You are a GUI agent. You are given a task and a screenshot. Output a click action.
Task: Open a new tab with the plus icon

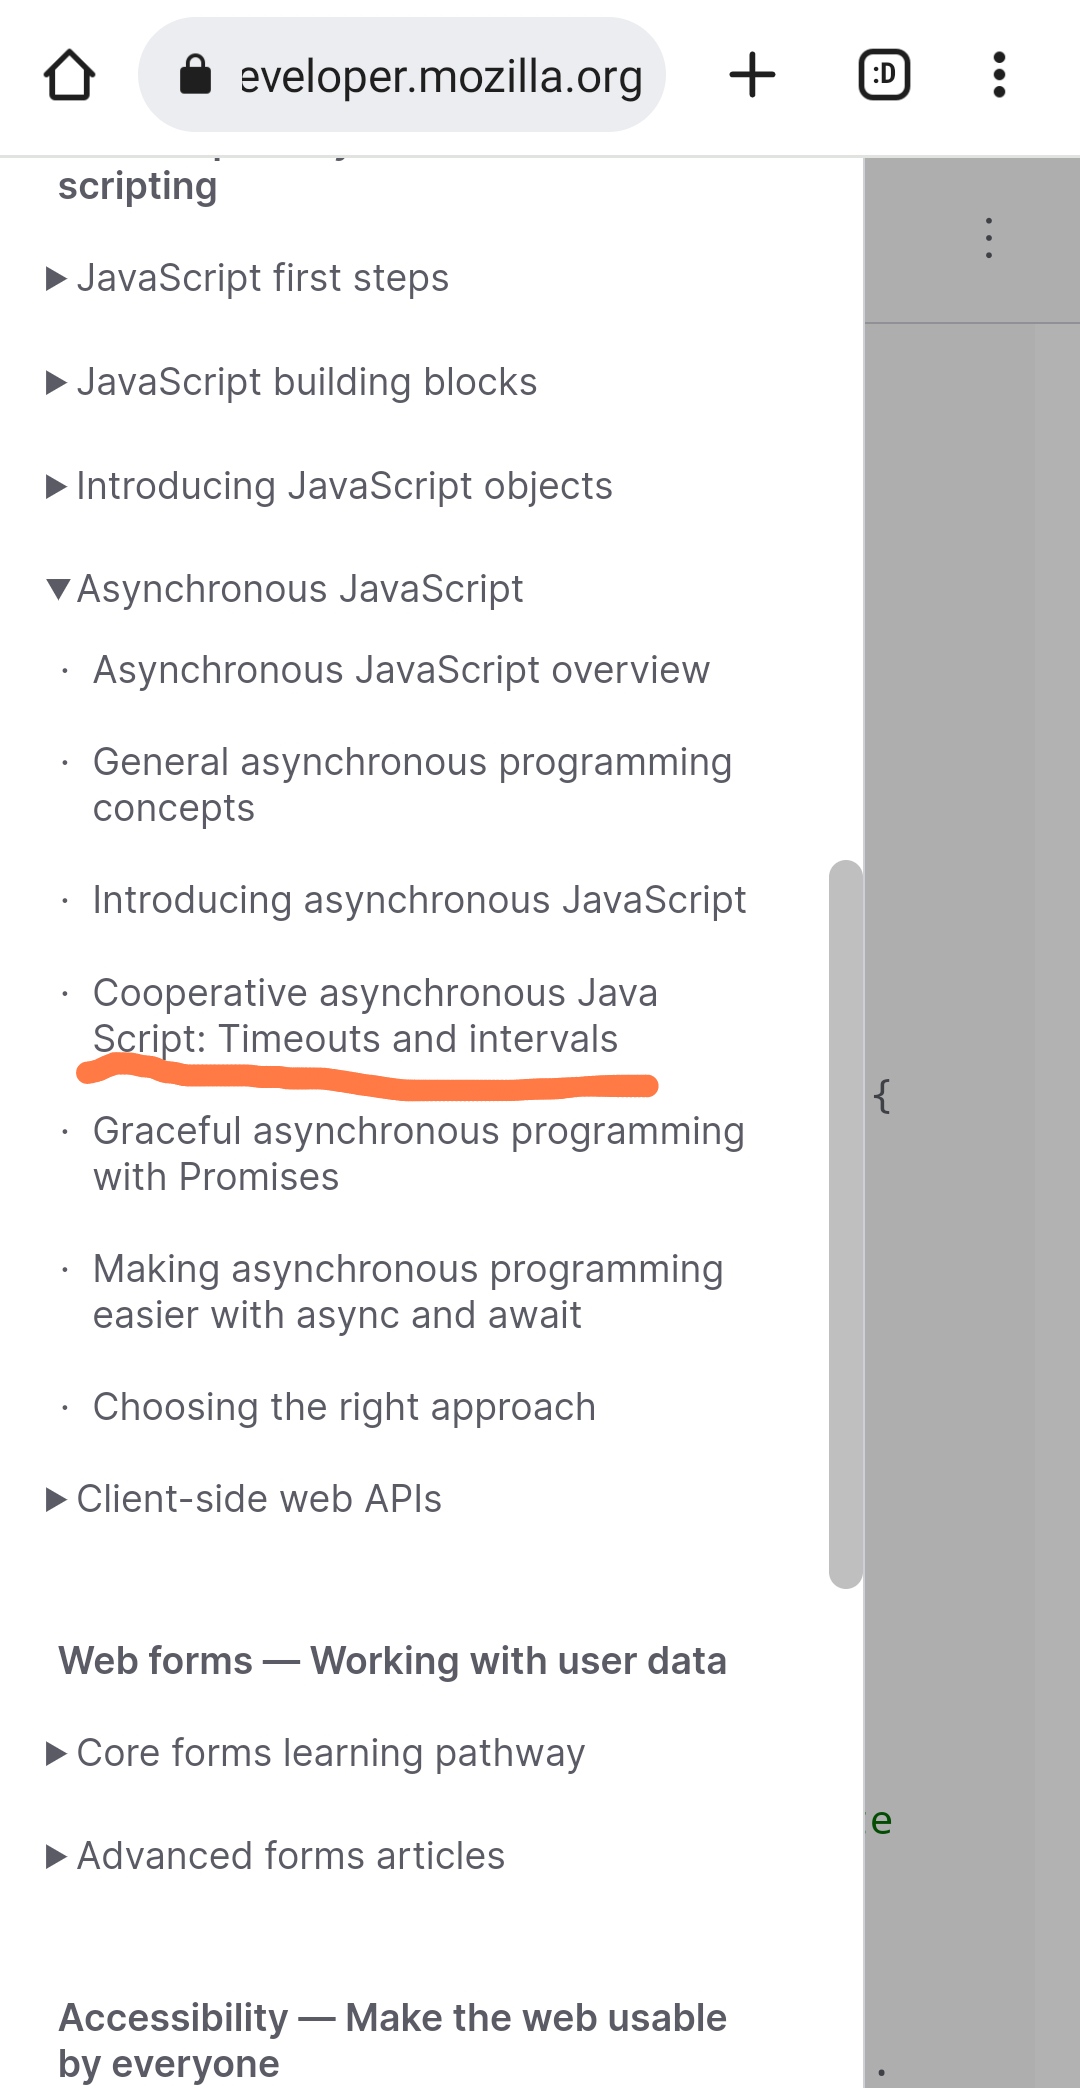coord(752,74)
